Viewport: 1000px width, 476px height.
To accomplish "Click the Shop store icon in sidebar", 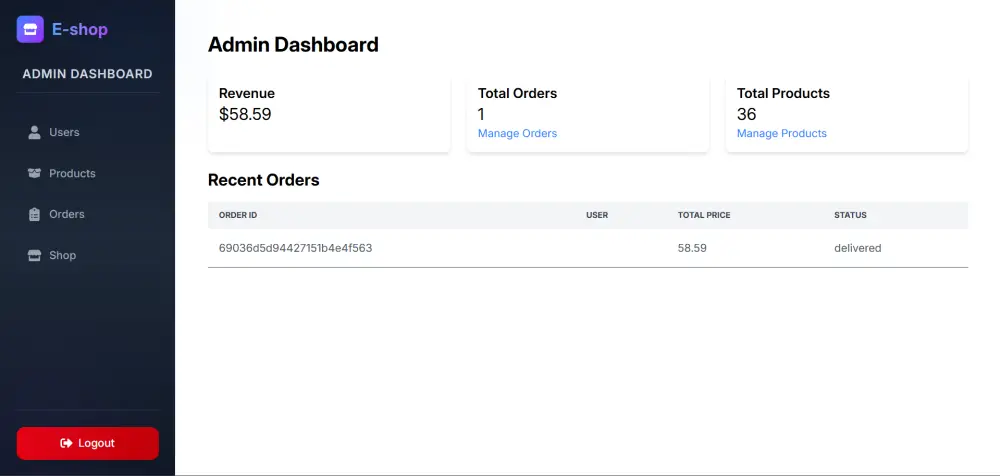I will point(35,255).
